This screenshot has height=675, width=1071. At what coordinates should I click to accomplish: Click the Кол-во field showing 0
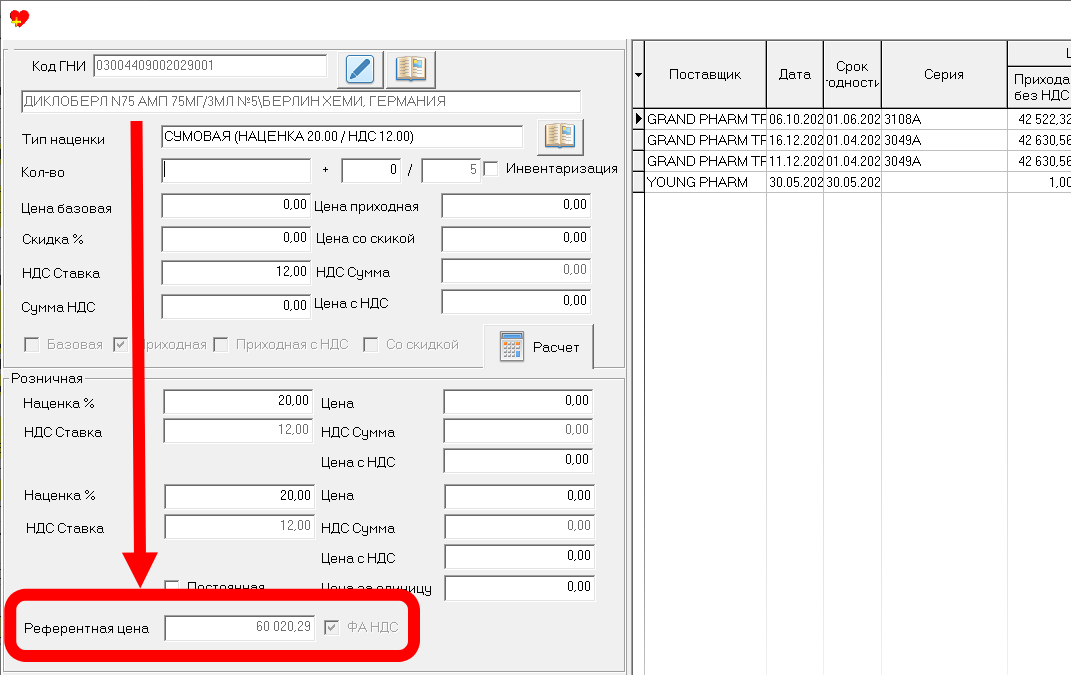(371, 171)
